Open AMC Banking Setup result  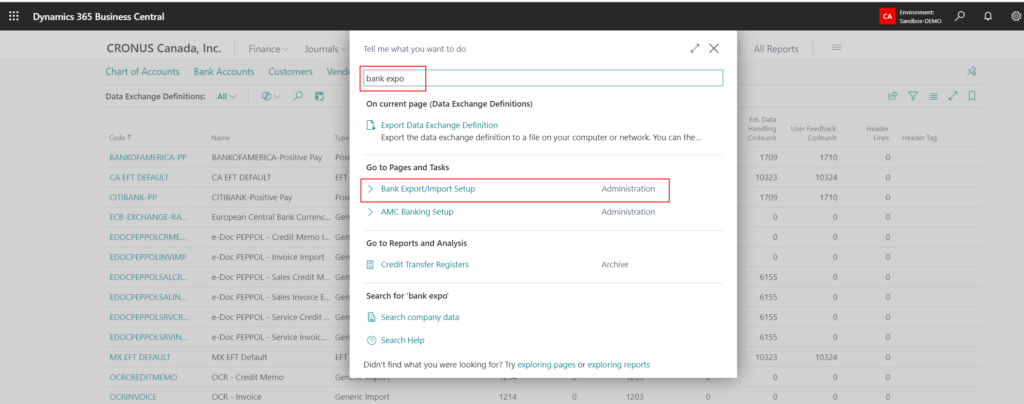tap(417, 212)
